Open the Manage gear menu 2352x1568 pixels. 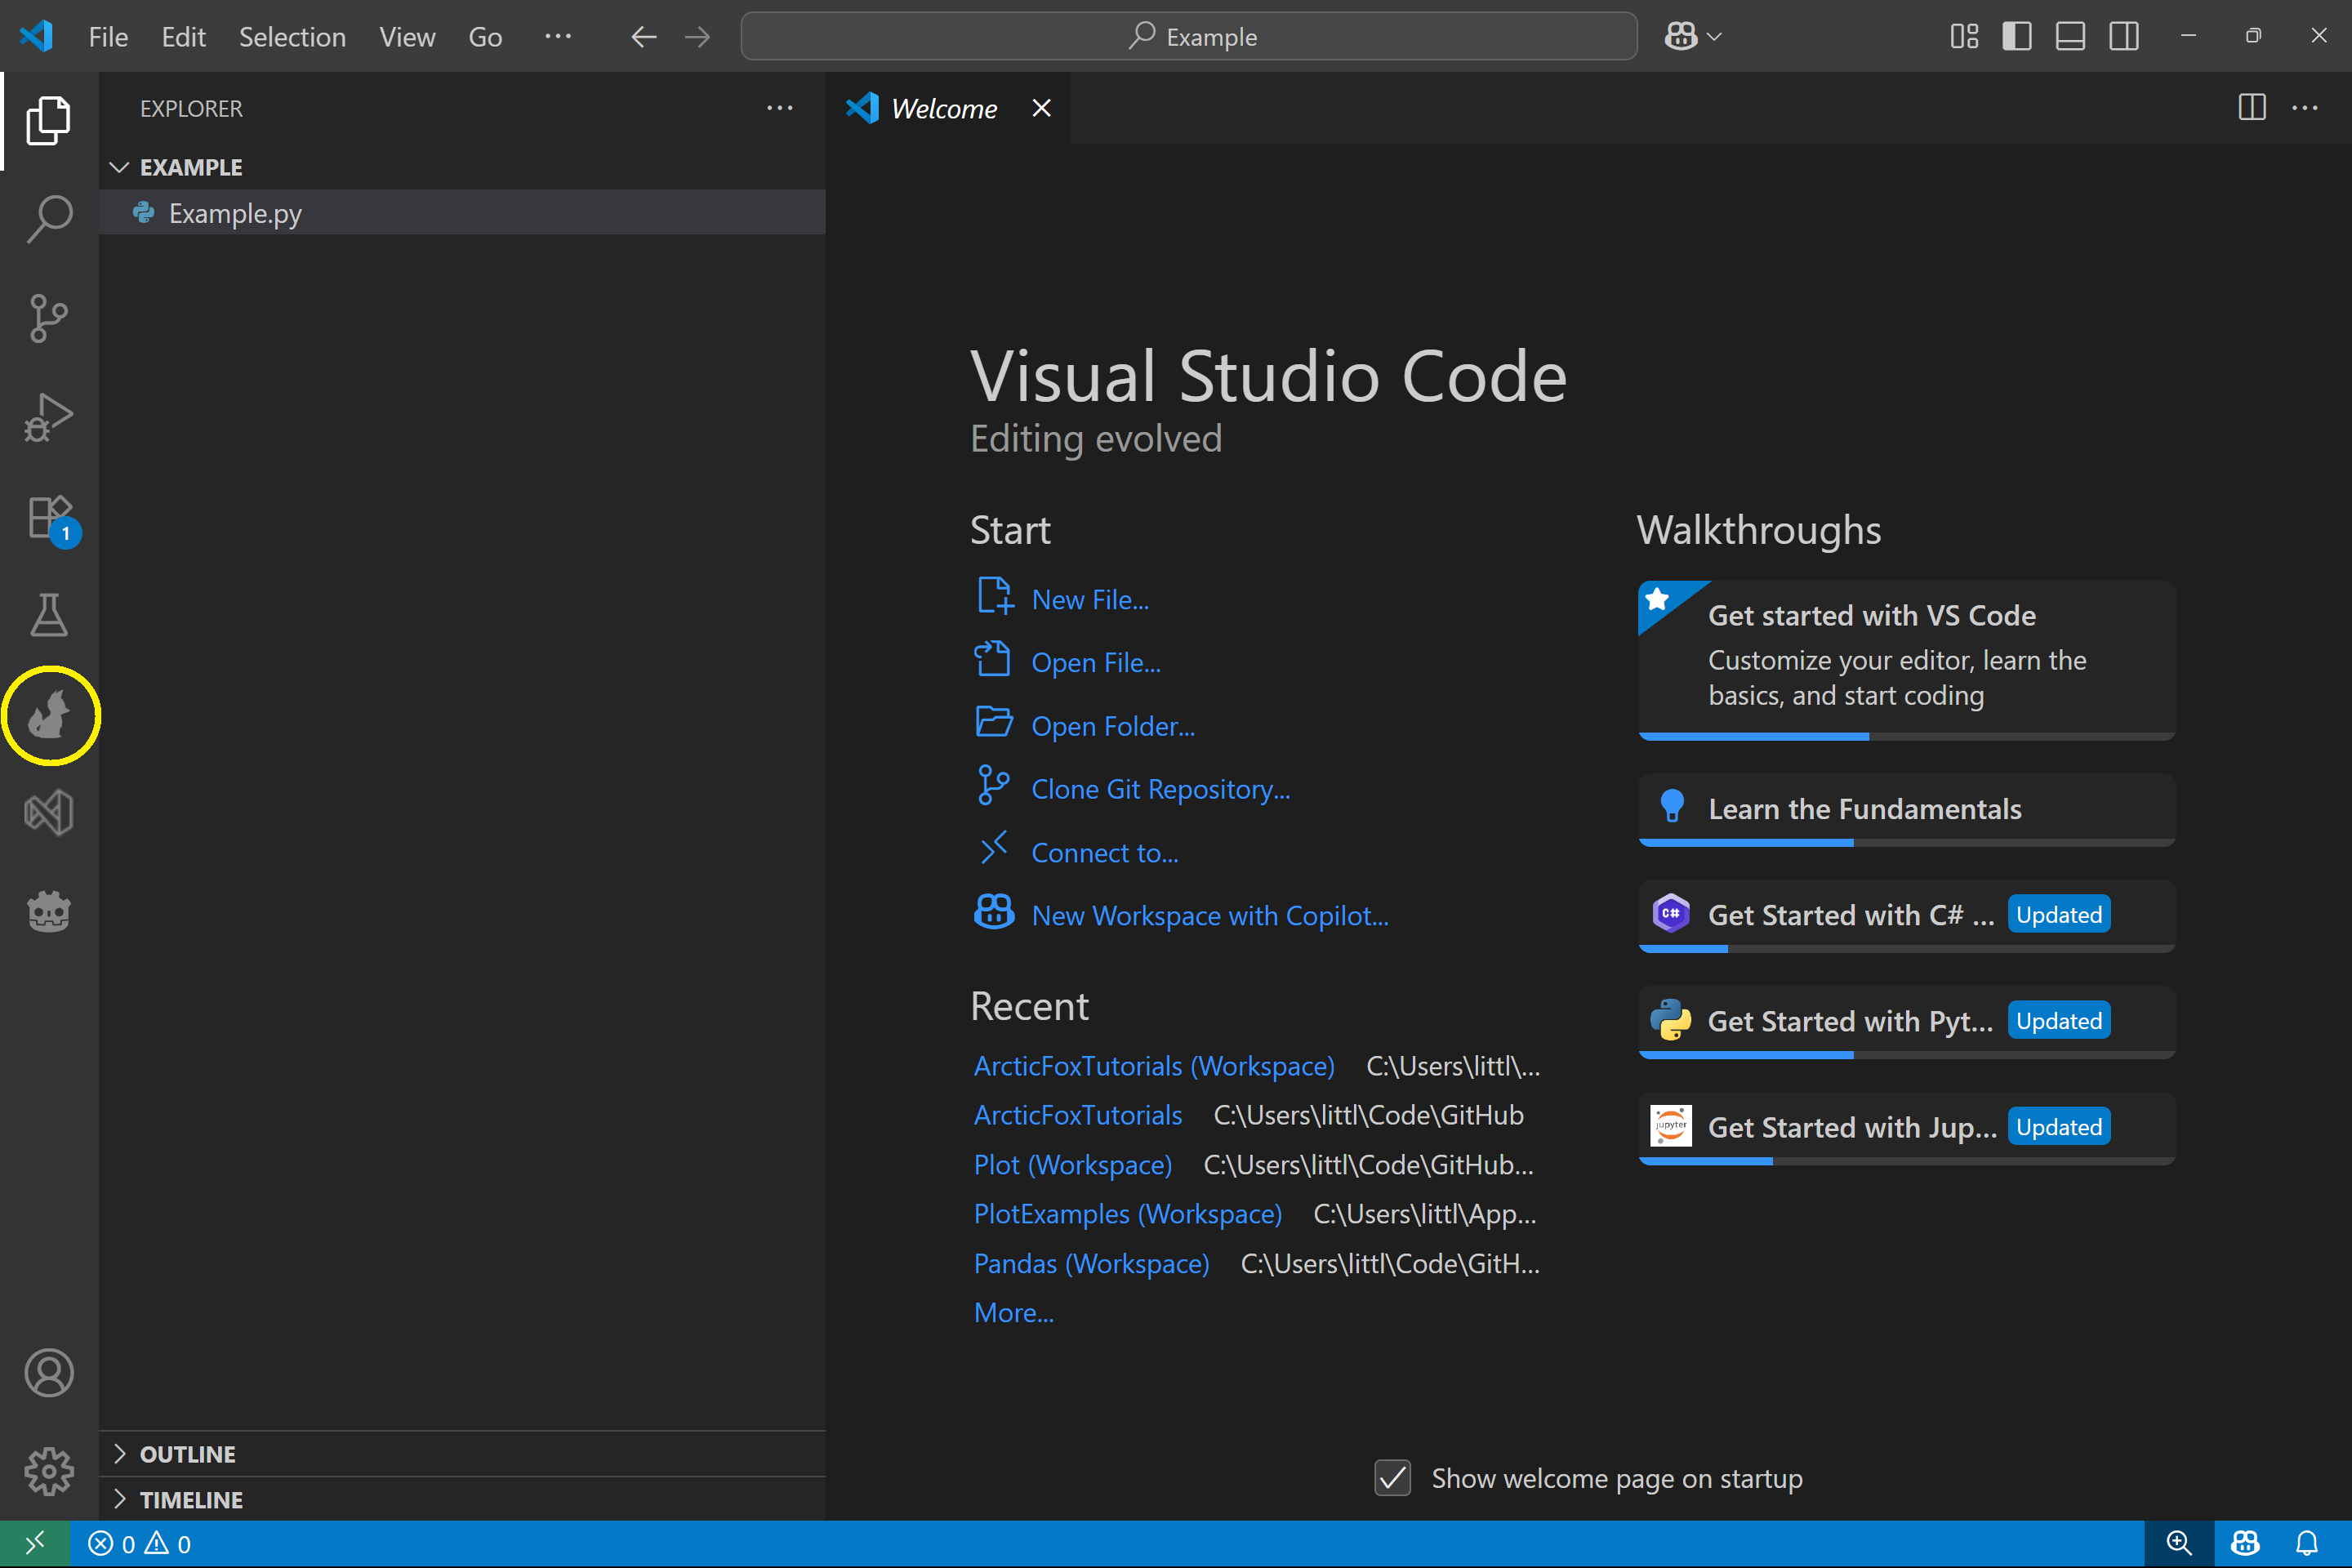(48, 1471)
